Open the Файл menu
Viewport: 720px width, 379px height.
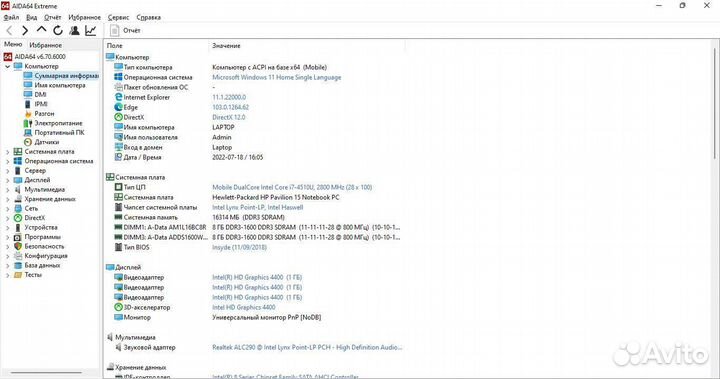click(x=11, y=17)
